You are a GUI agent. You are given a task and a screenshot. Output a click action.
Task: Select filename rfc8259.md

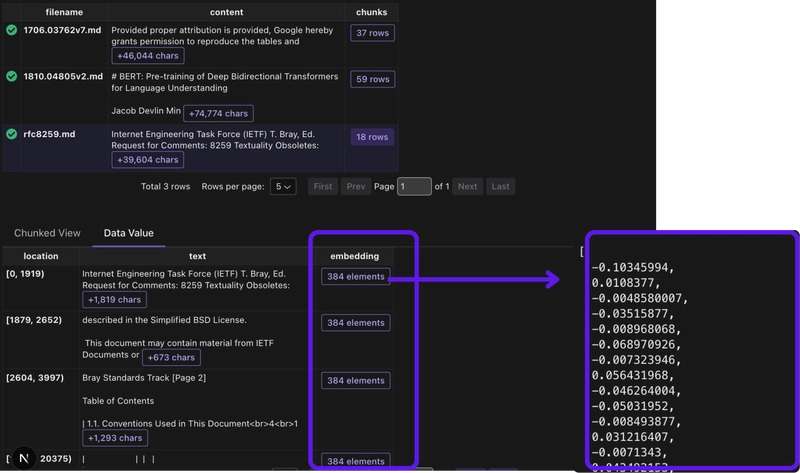[x=49, y=134]
